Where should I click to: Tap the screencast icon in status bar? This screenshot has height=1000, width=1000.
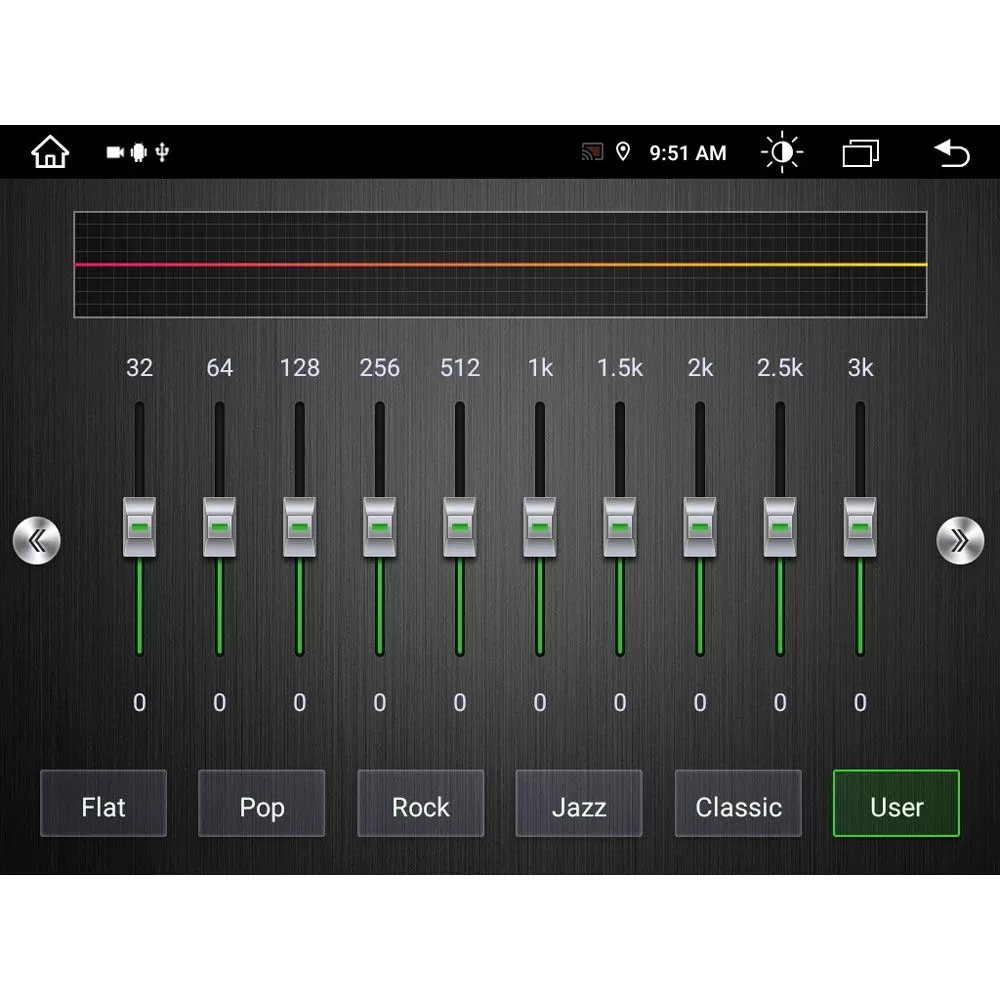tap(593, 152)
